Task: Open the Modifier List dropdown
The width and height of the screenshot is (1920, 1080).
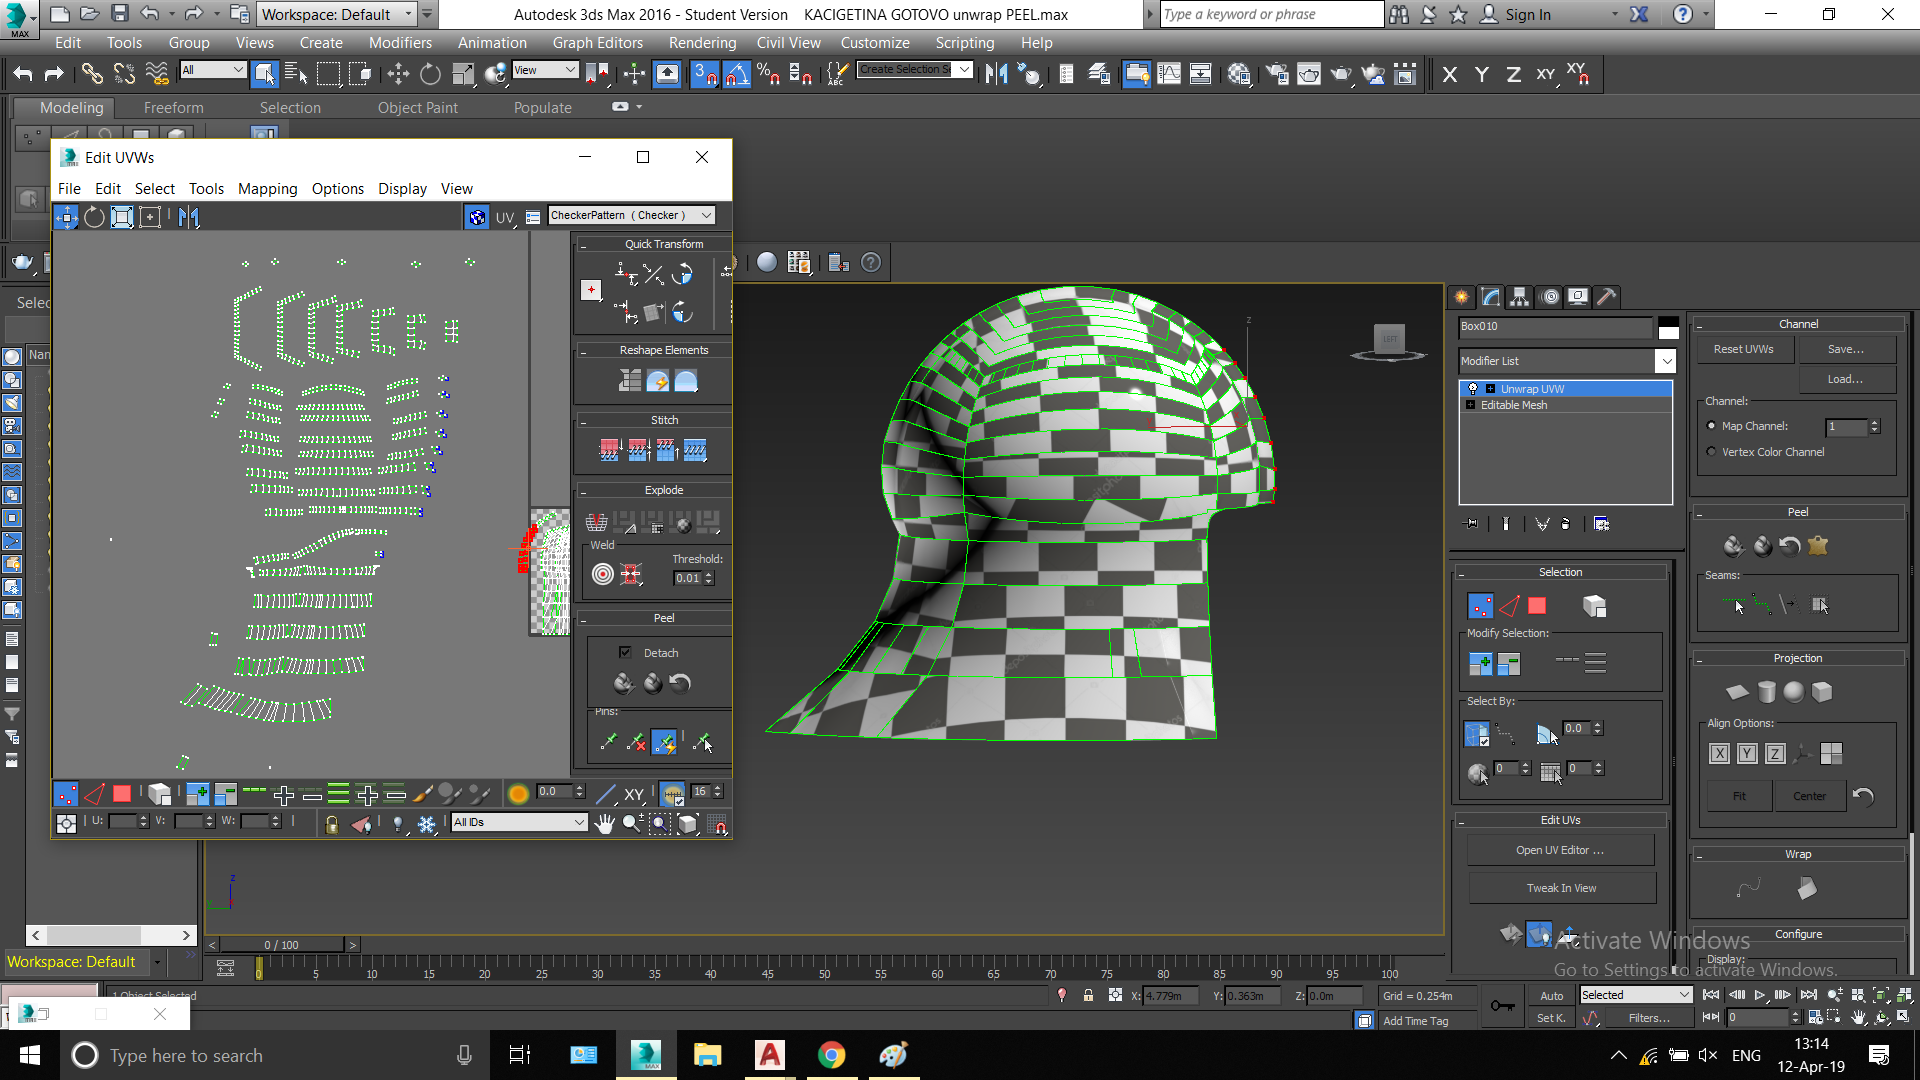Action: click(x=1567, y=361)
